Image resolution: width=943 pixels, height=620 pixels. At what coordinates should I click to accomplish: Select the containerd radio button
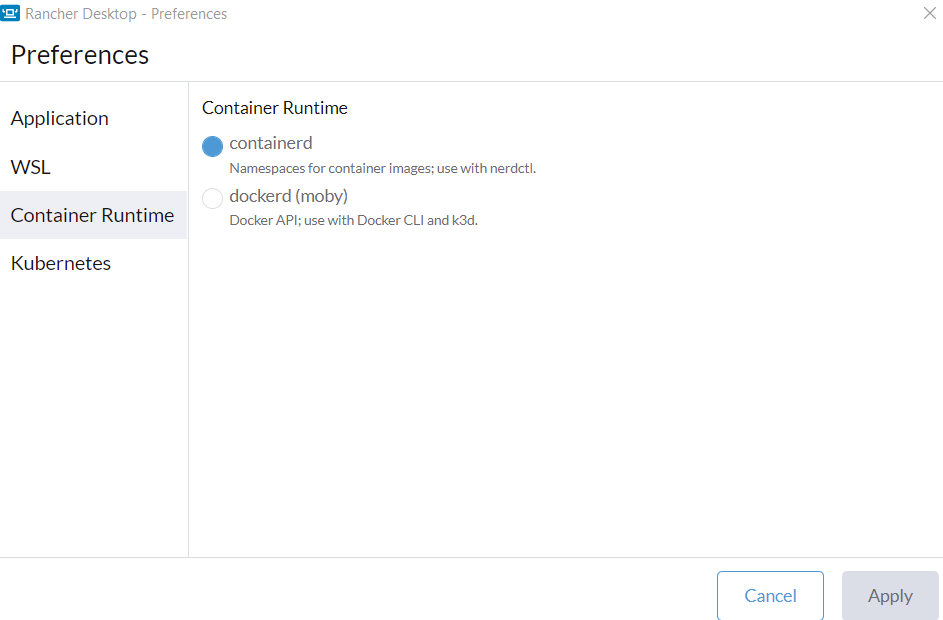point(212,147)
